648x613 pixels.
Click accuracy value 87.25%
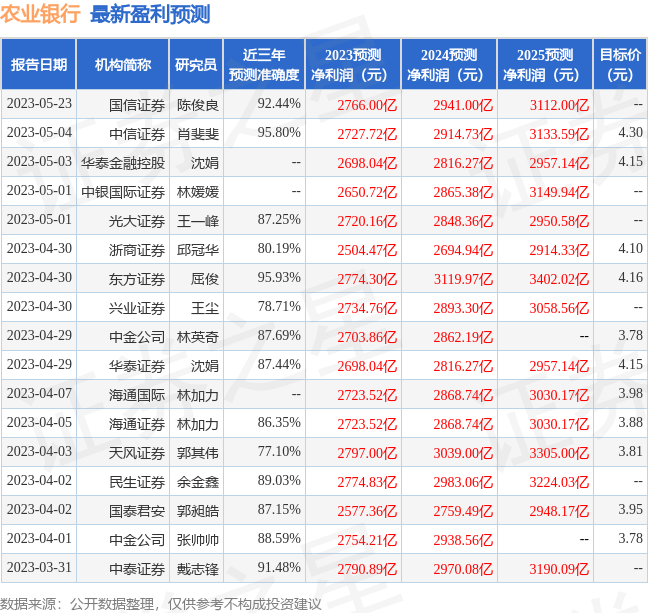pos(279,219)
